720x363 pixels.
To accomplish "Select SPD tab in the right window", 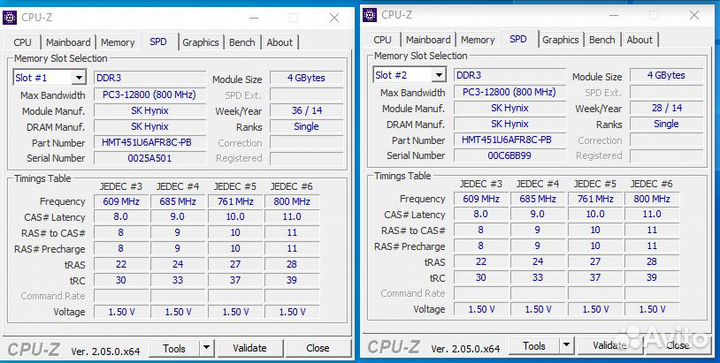I will click(518, 39).
